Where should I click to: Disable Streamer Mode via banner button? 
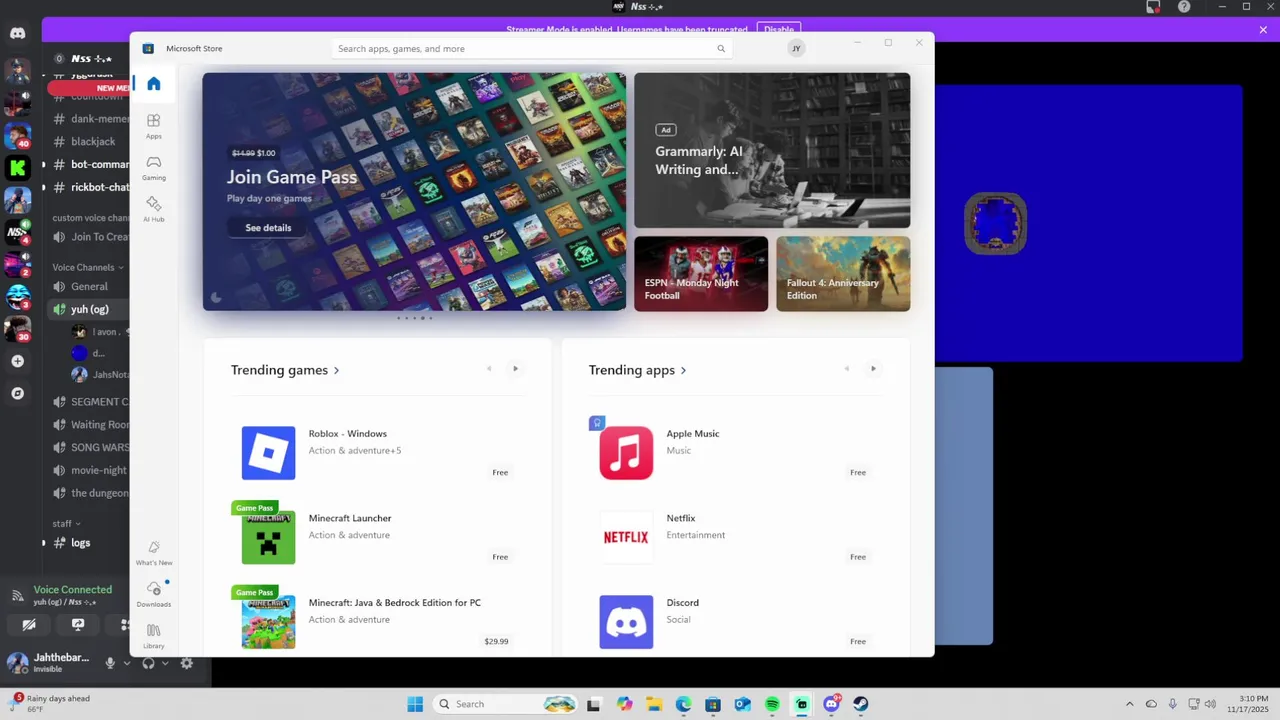click(779, 29)
